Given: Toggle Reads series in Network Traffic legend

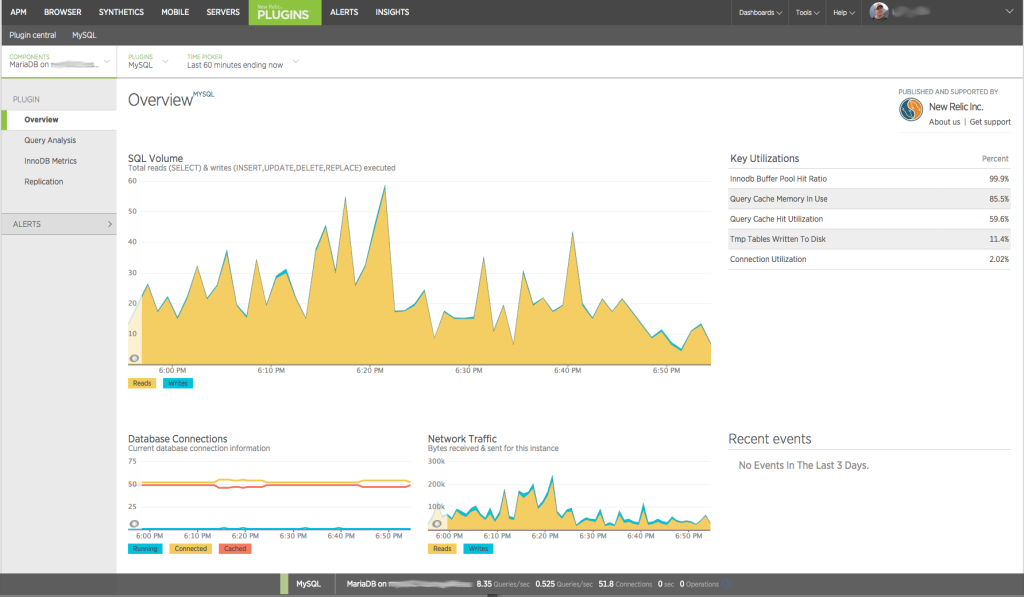Looking at the screenshot, I should coord(442,549).
